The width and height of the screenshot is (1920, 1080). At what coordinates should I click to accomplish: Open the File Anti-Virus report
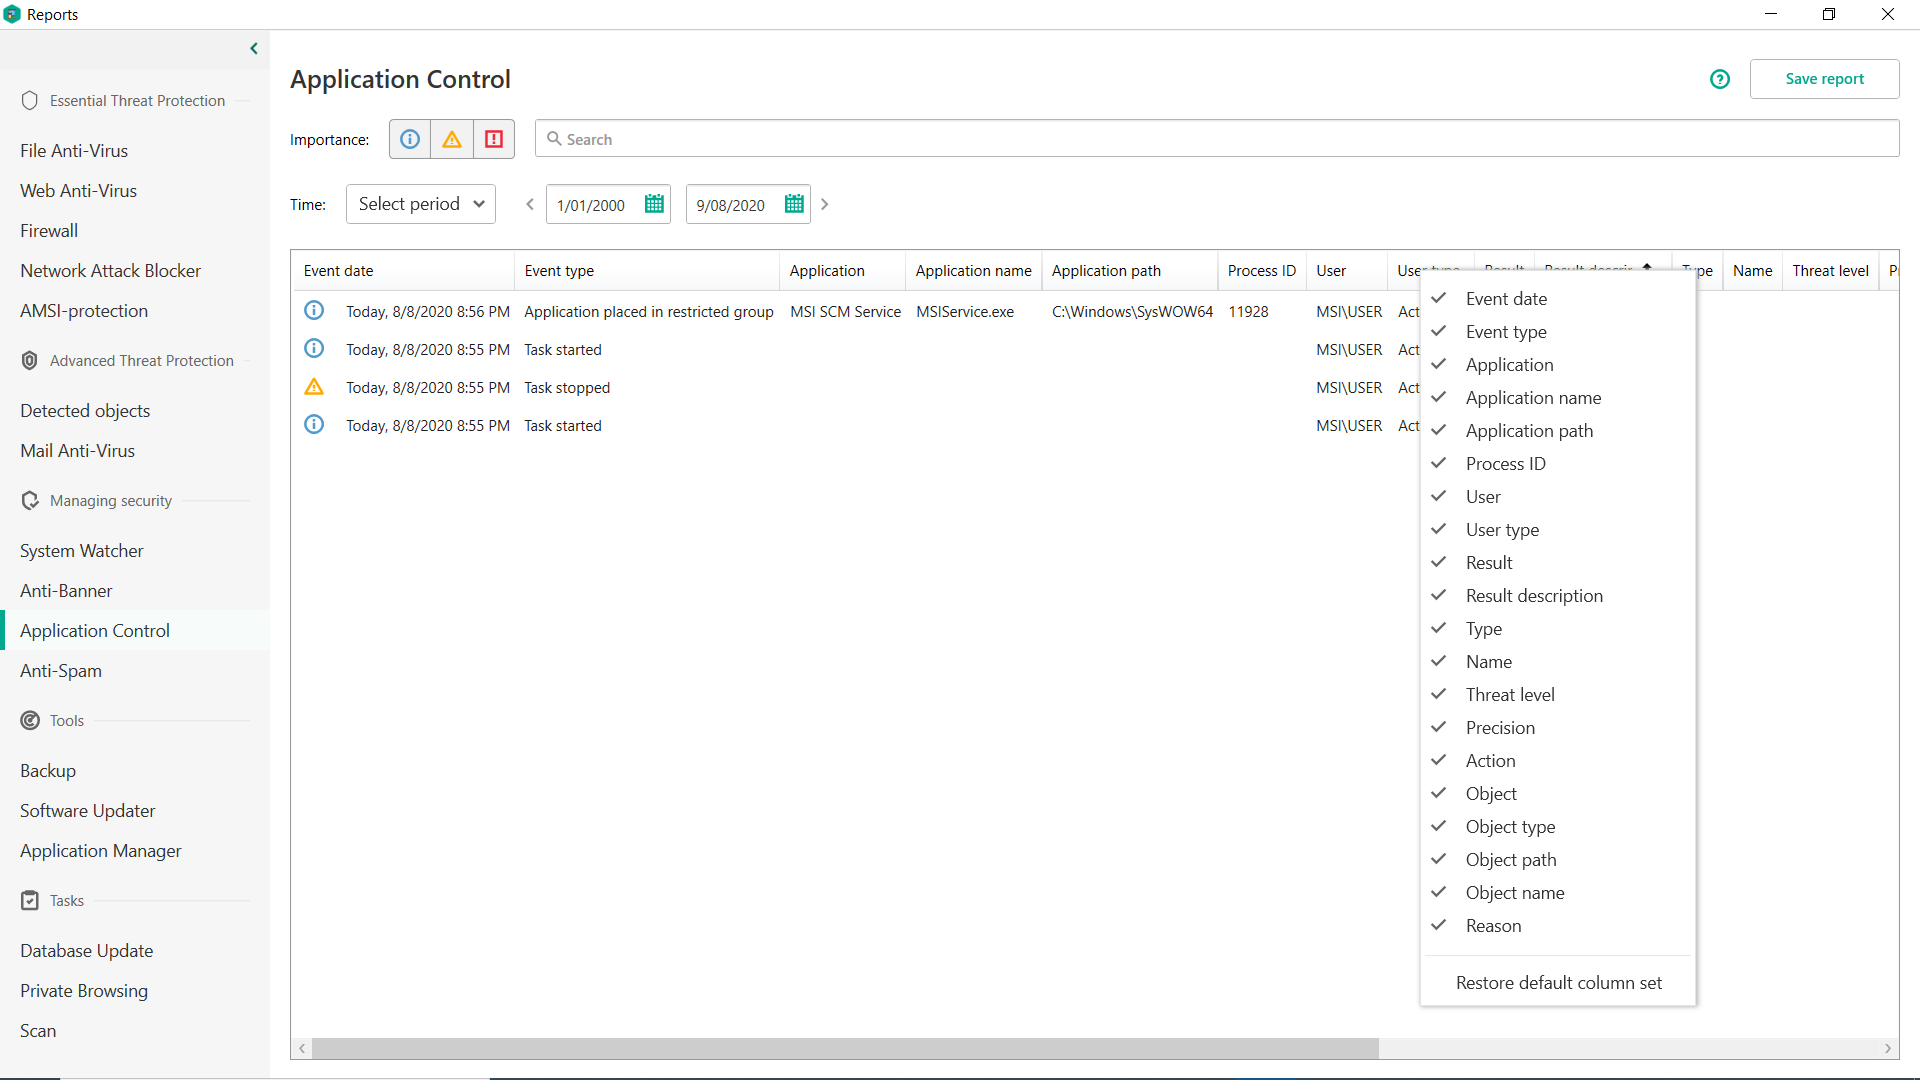[x=74, y=150]
